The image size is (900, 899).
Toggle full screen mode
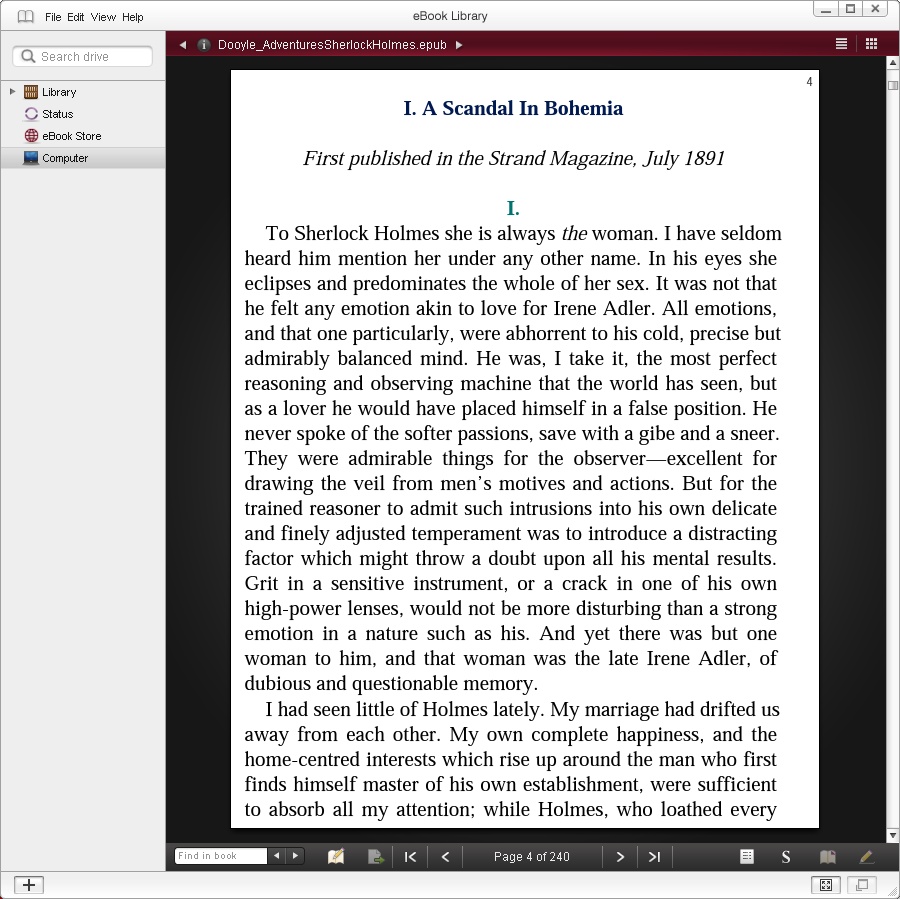pos(826,885)
